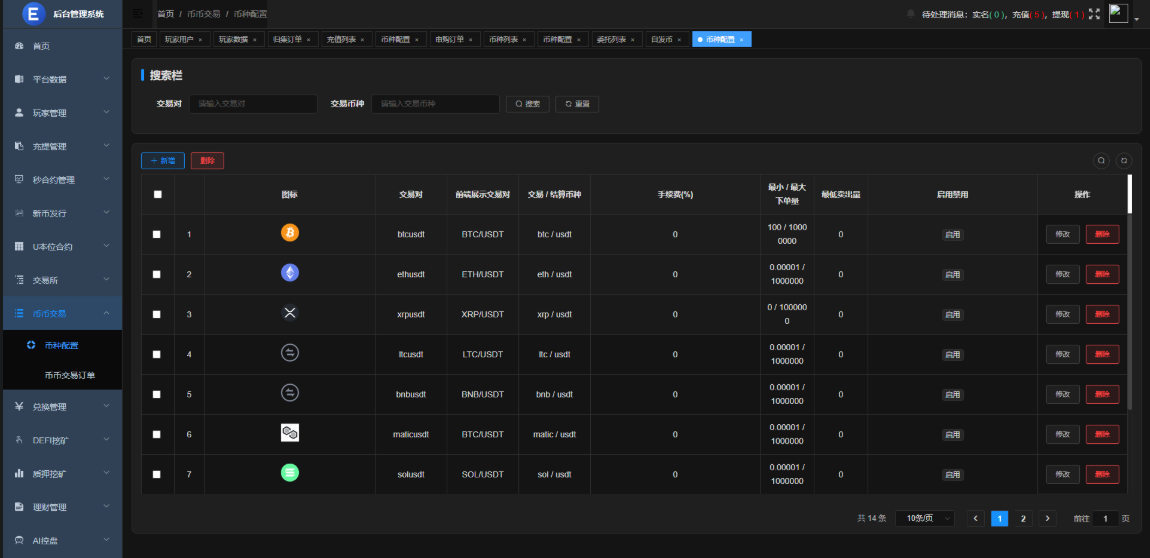Open 币币交易订单 in the sidebar submenu
Screen dimensions: 1150x558
point(70,376)
